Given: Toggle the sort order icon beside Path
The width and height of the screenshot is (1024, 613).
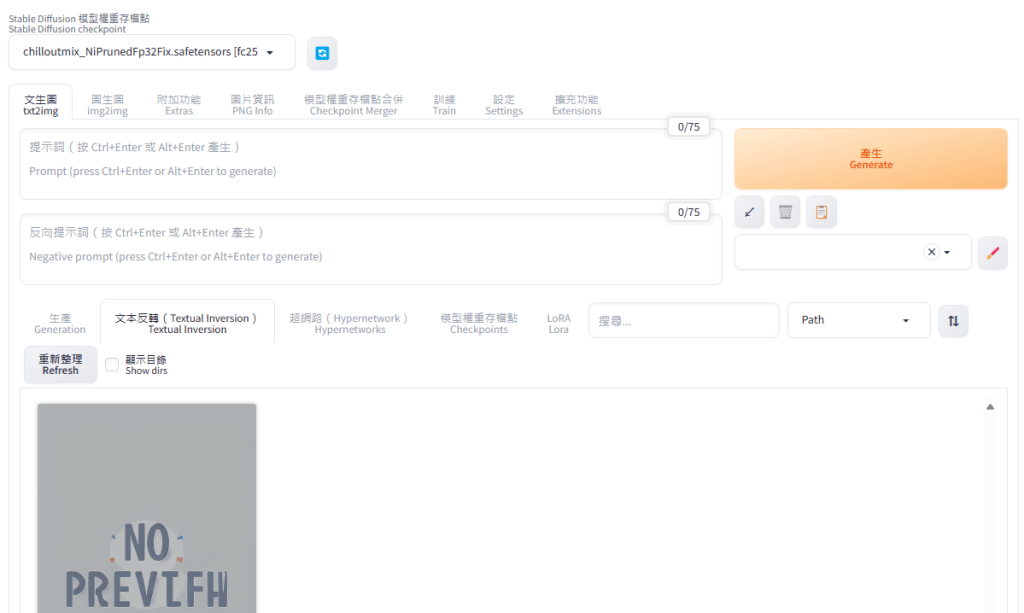Looking at the screenshot, I should click(951, 320).
